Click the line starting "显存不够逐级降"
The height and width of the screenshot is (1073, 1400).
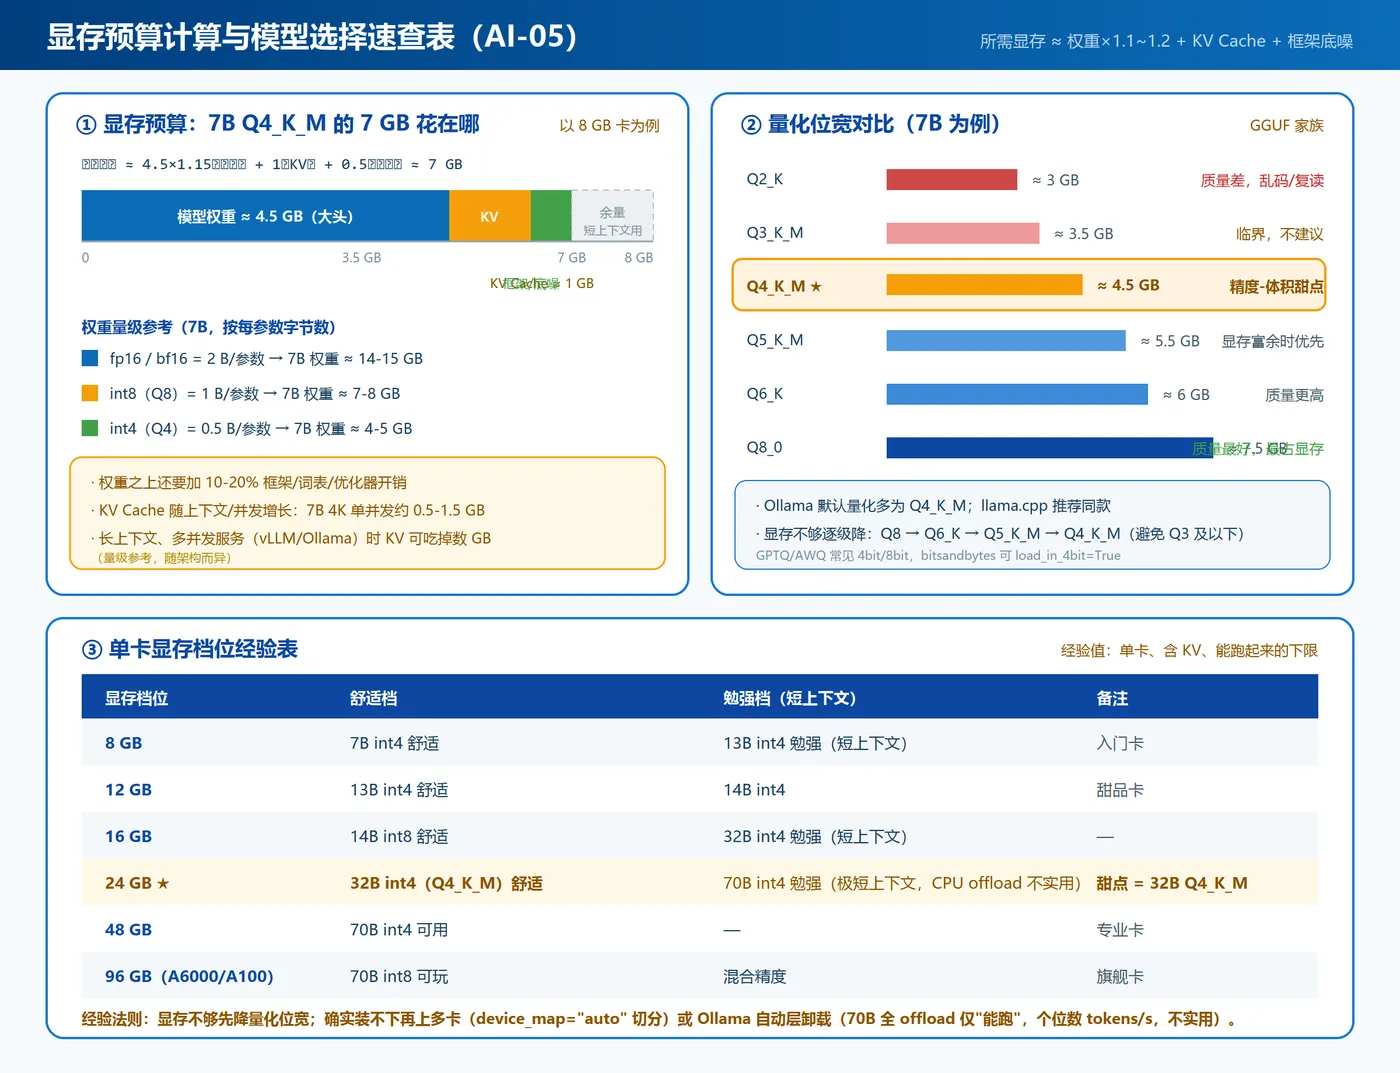click(x=1000, y=534)
